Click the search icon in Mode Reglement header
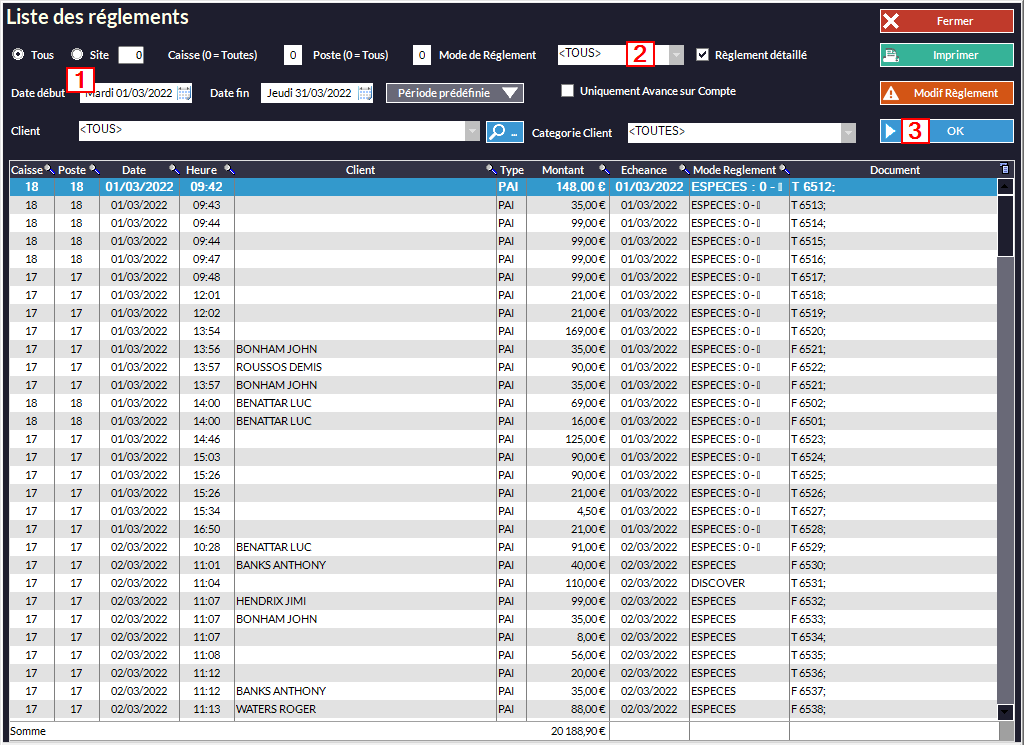The width and height of the screenshot is (1024, 745). 784,170
